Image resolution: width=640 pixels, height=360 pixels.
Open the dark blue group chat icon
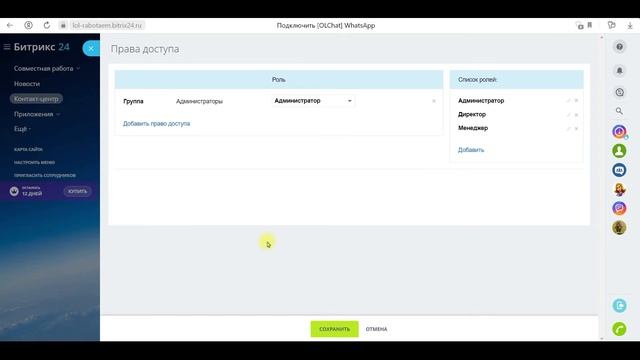(620, 170)
